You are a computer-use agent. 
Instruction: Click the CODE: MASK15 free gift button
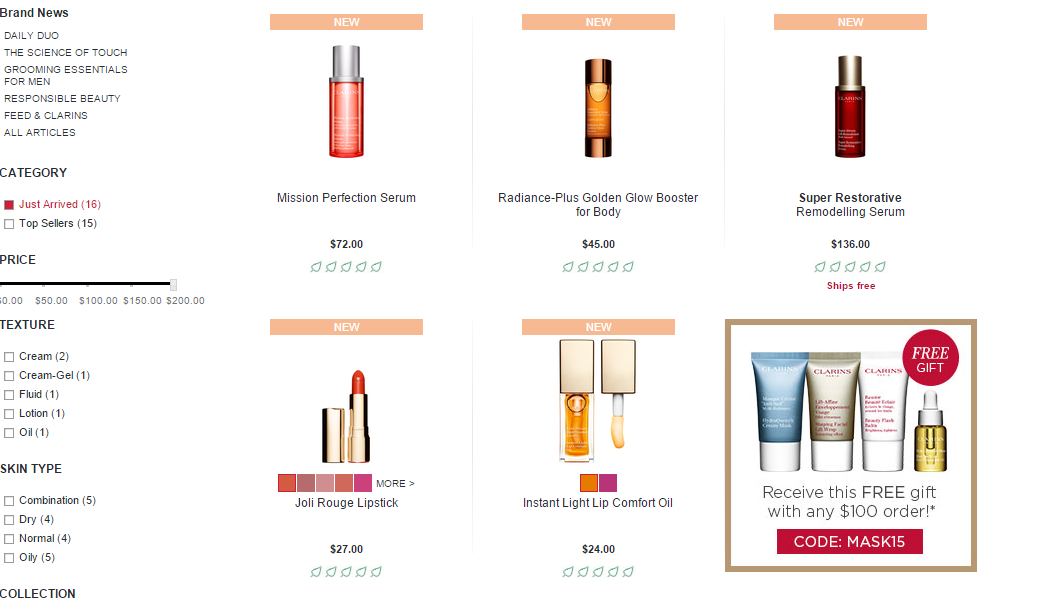(x=850, y=542)
